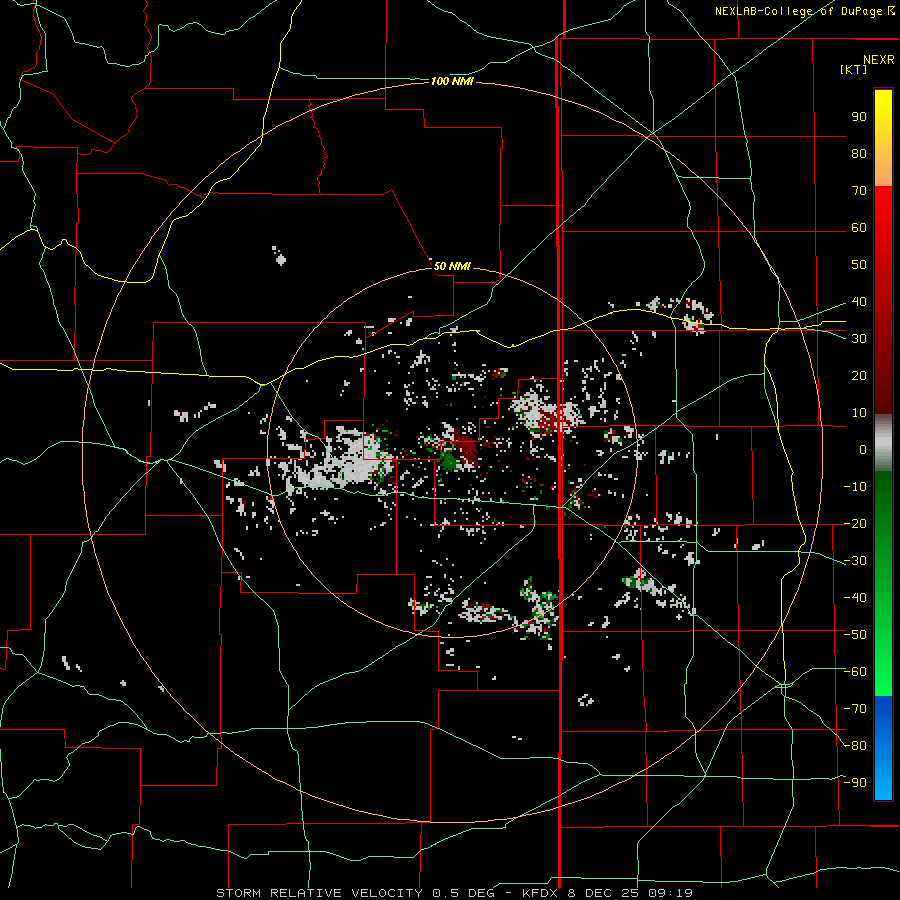Click the 50 value on velocity scale

point(859,265)
